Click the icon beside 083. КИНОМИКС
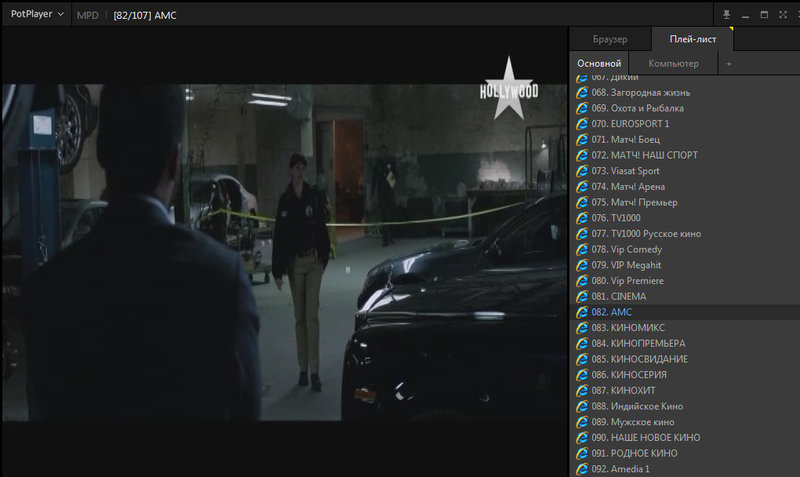The height and width of the screenshot is (477, 800). coord(582,328)
